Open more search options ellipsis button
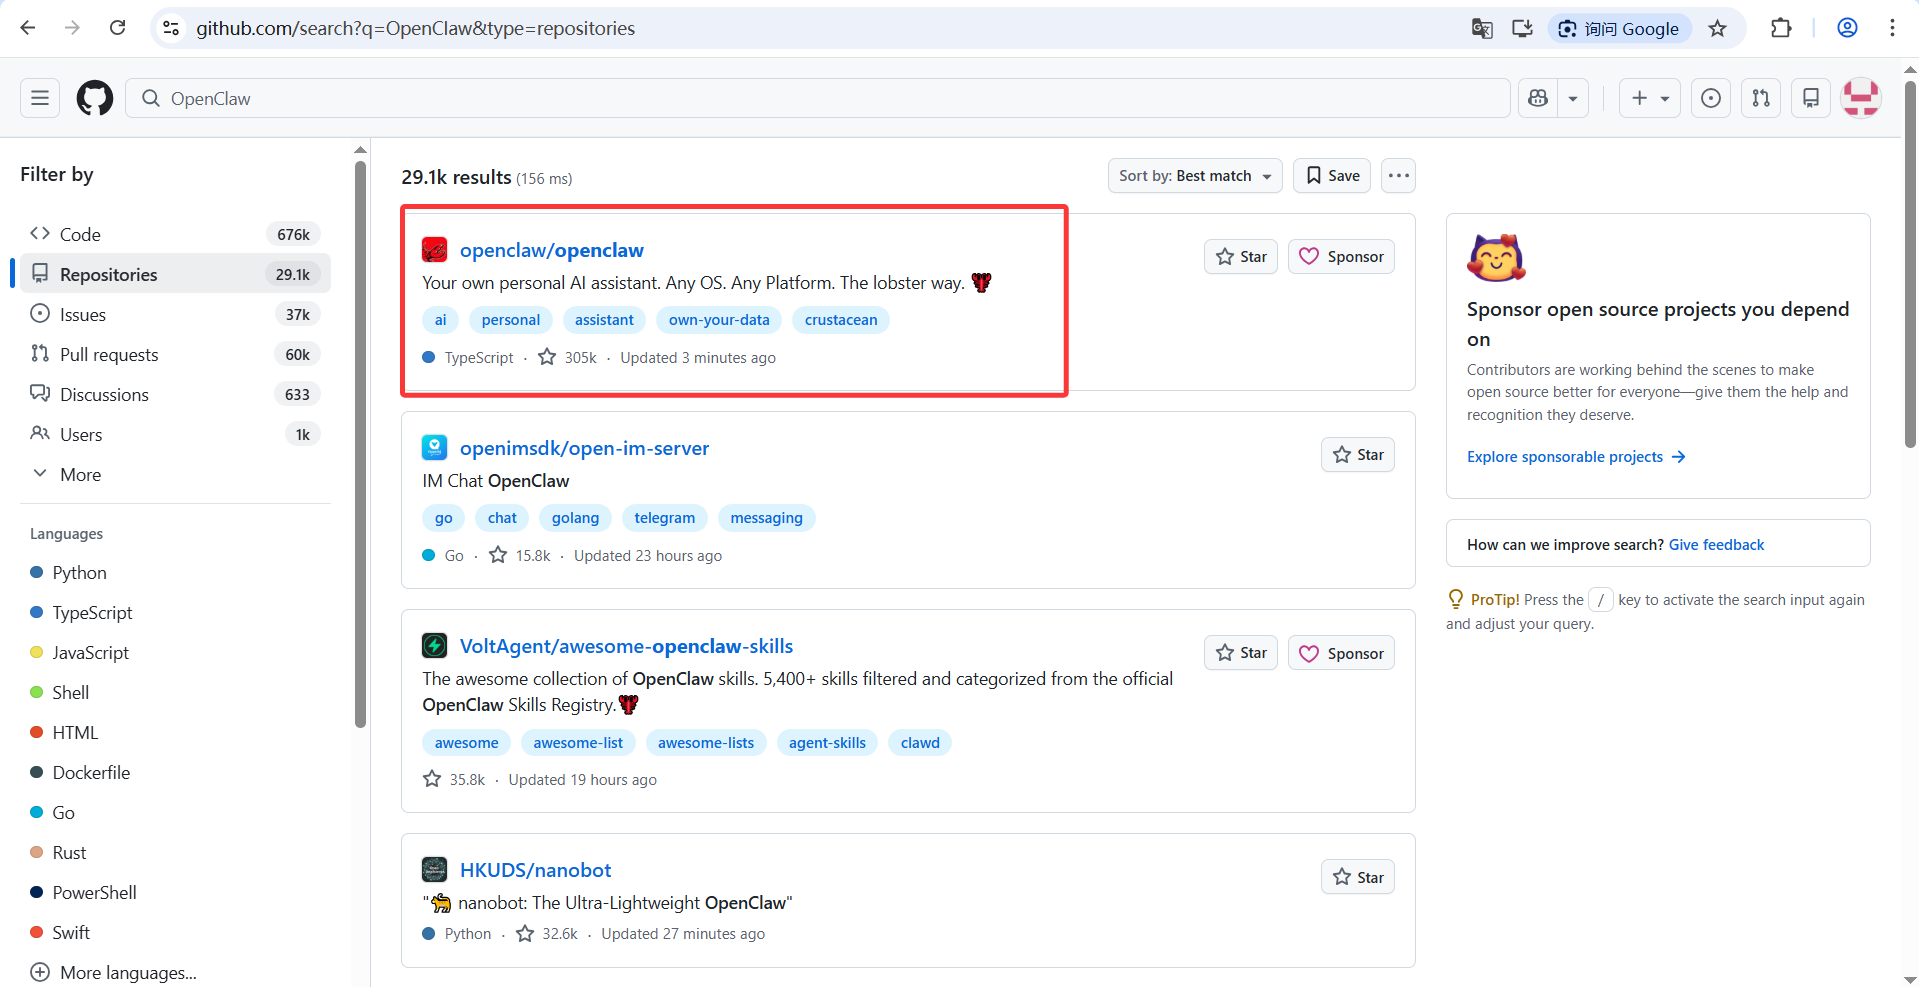 tap(1398, 176)
